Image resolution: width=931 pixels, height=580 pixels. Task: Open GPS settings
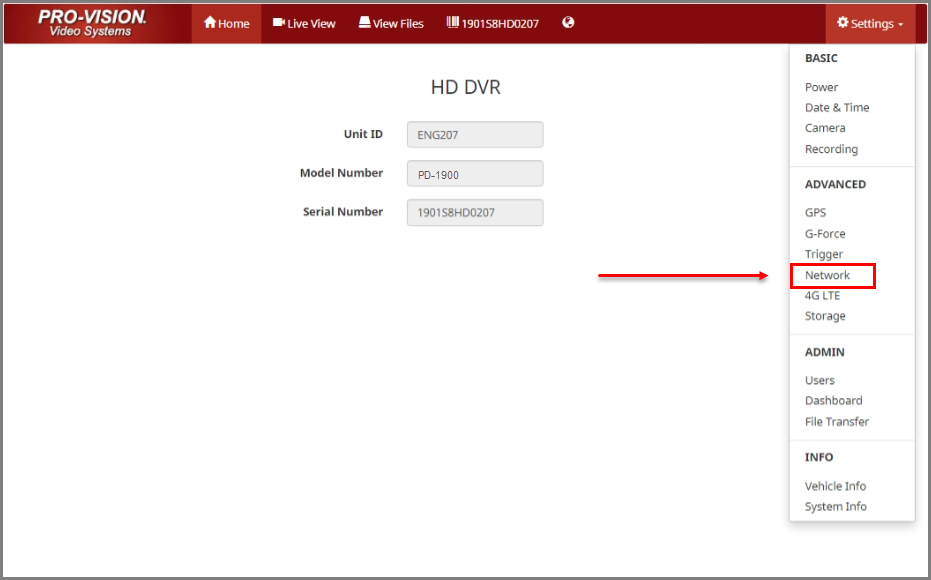(x=815, y=213)
